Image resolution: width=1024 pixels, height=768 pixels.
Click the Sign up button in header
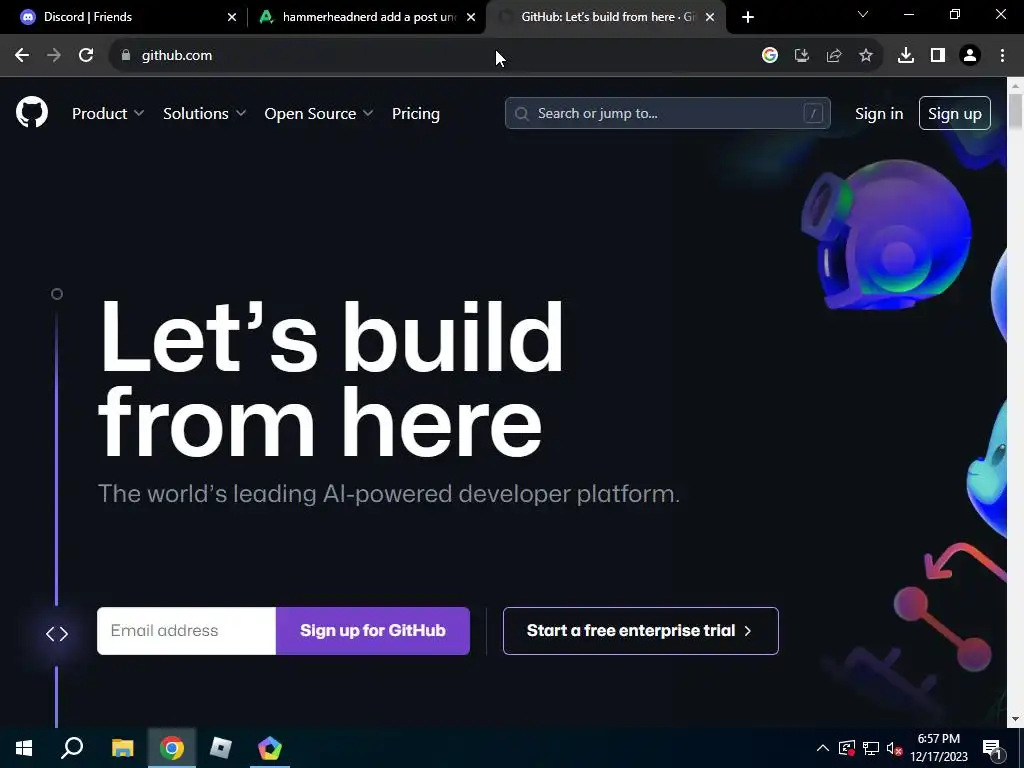point(955,113)
